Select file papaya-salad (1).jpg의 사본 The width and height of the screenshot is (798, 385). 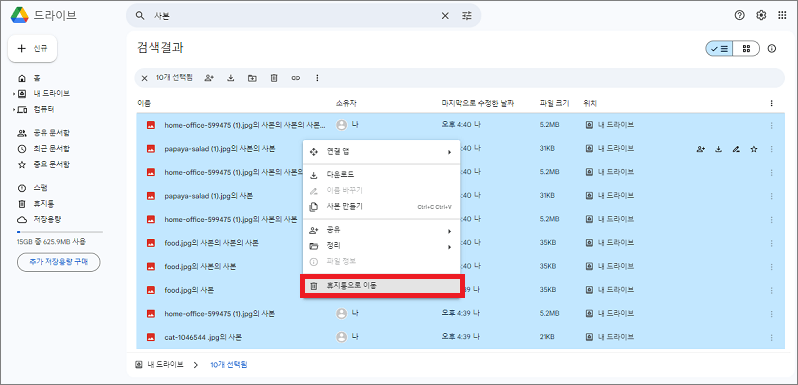tap(209, 196)
